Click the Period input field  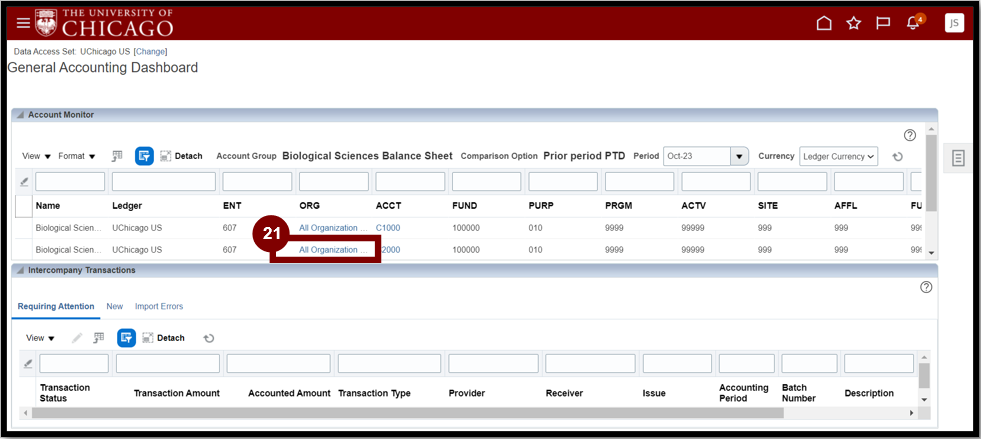click(x=698, y=156)
